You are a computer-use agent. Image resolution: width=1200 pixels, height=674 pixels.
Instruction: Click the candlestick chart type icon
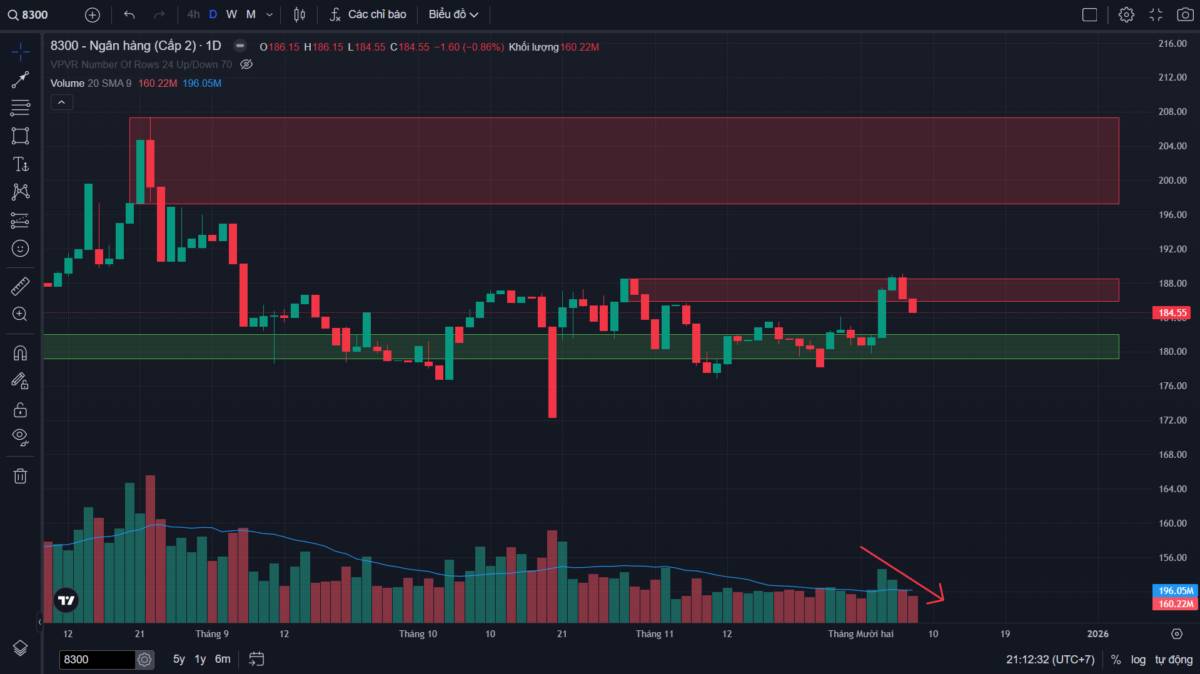[300, 15]
